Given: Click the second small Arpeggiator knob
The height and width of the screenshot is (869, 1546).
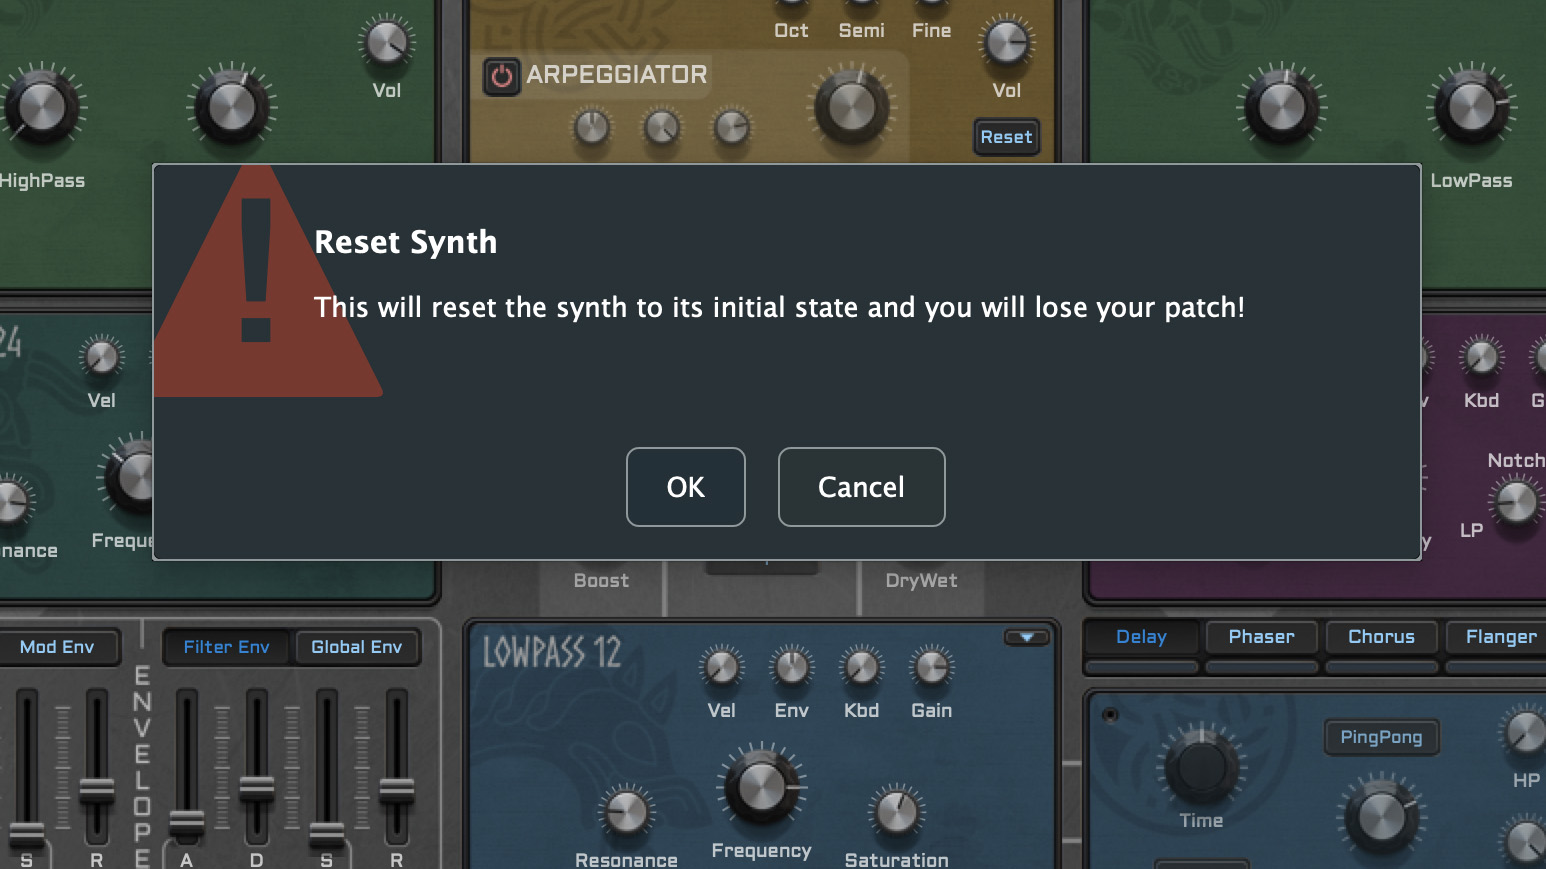Looking at the screenshot, I should pyautogui.click(x=662, y=128).
